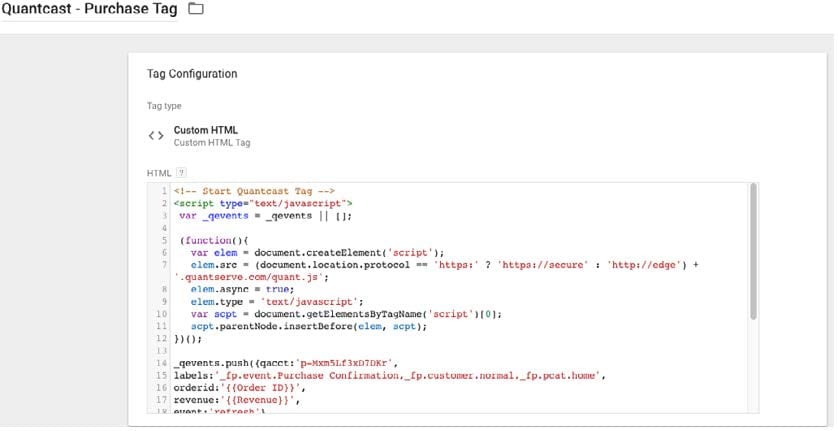838x431 pixels.
Task: Edit the 'Quantcast - Purchase Tag' title field
Action: coord(89,9)
